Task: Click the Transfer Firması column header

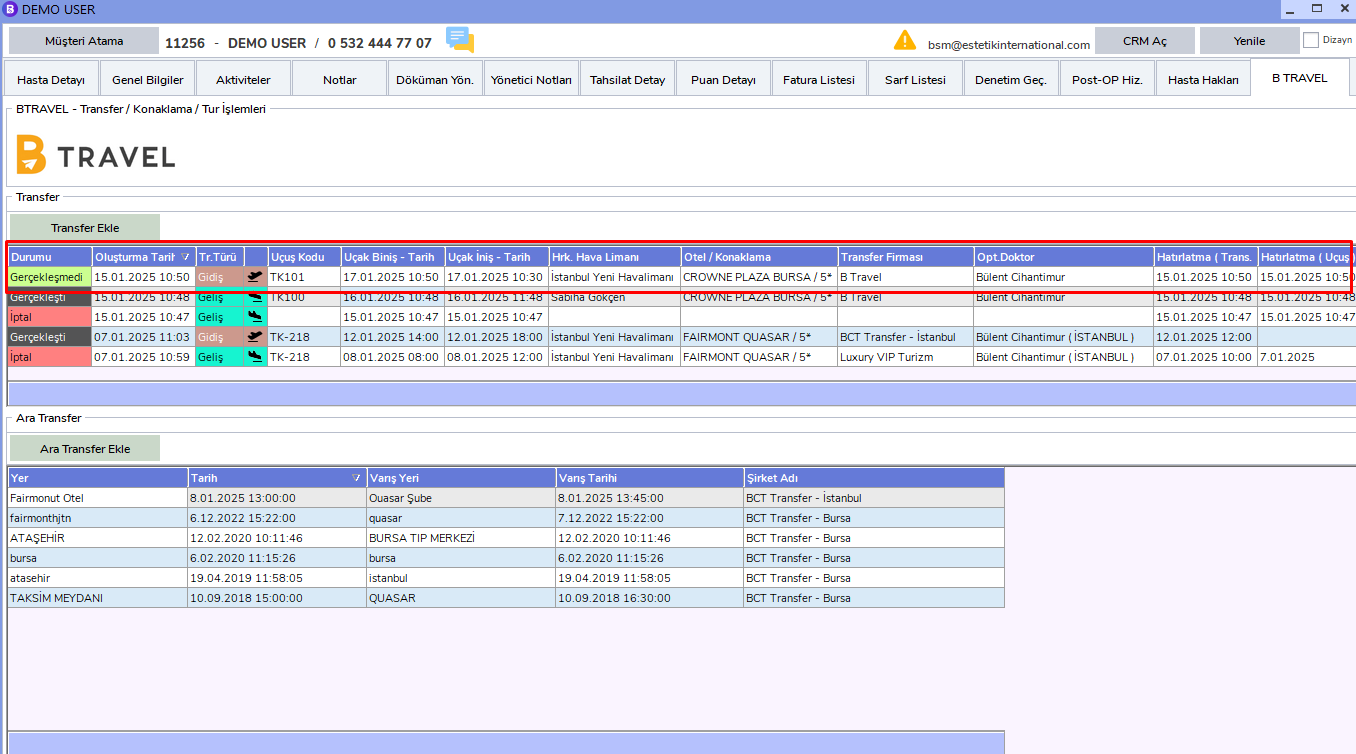Action: pos(905,257)
